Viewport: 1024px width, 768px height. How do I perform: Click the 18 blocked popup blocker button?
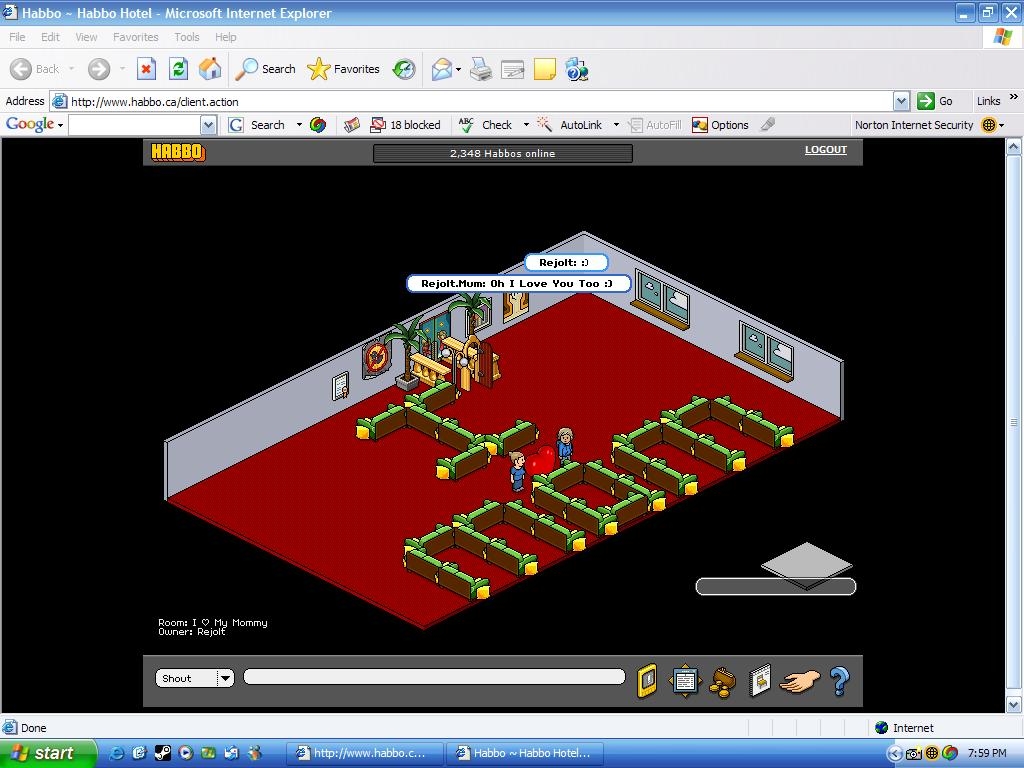click(x=406, y=125)
